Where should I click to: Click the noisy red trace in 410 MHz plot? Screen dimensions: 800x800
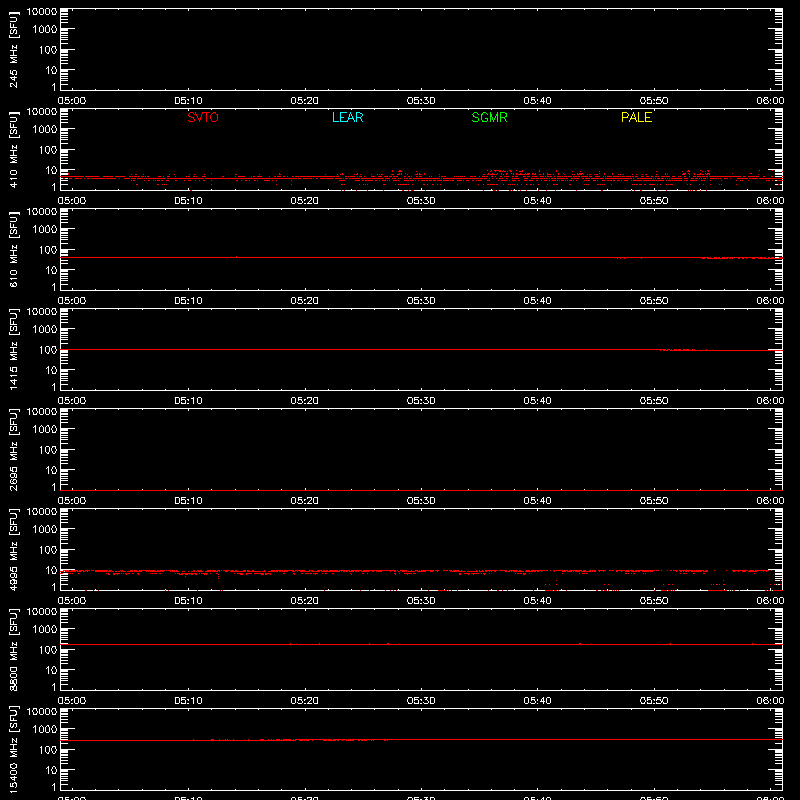(x=421, y=178)
